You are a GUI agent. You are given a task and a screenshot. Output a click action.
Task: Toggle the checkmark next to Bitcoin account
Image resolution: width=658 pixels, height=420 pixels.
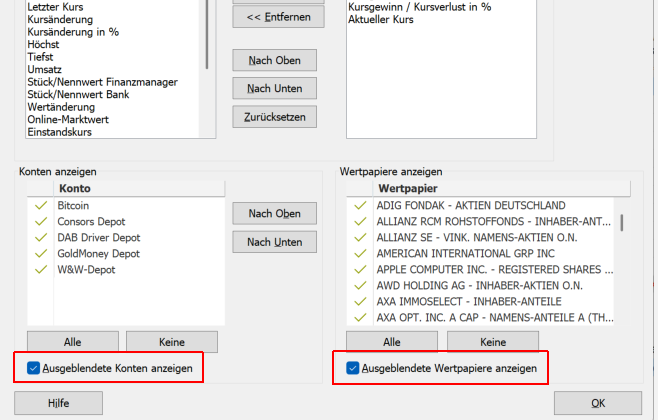pos(41,205)
